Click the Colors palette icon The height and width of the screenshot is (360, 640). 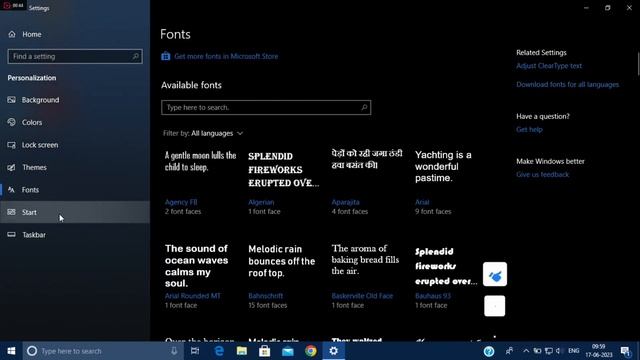11,122
